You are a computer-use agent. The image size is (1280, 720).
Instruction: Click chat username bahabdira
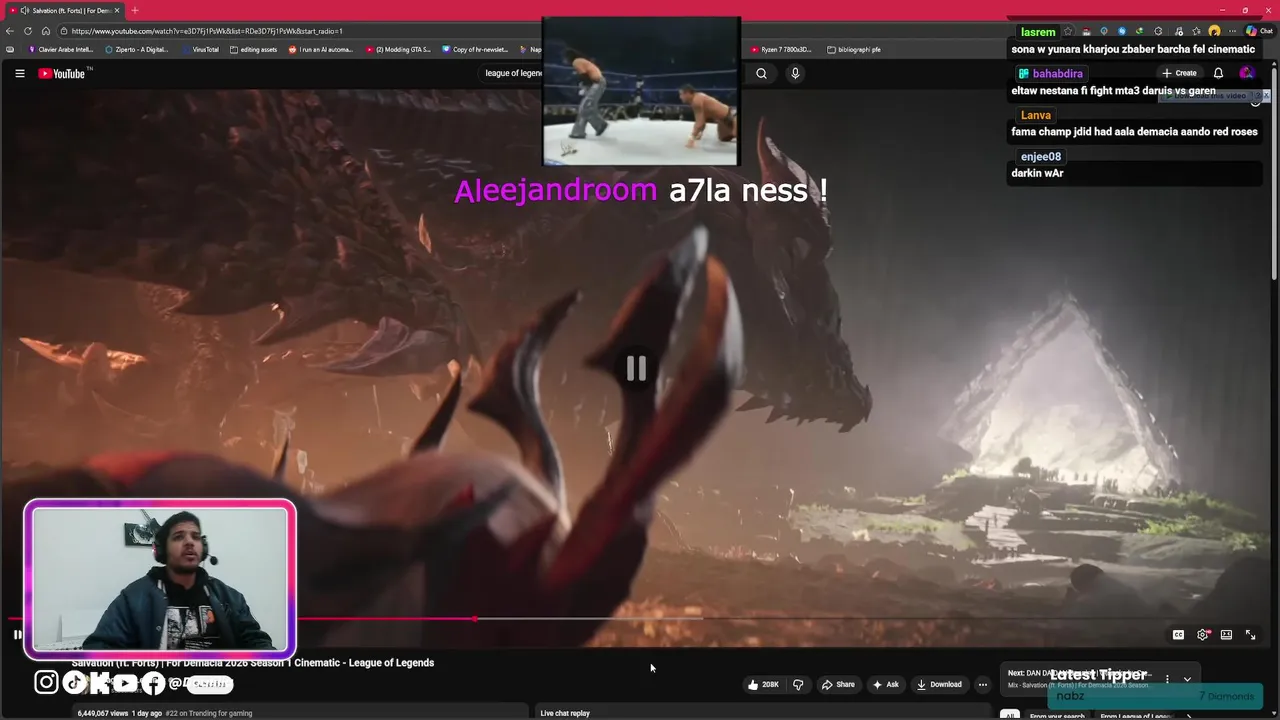(1057, 74)
